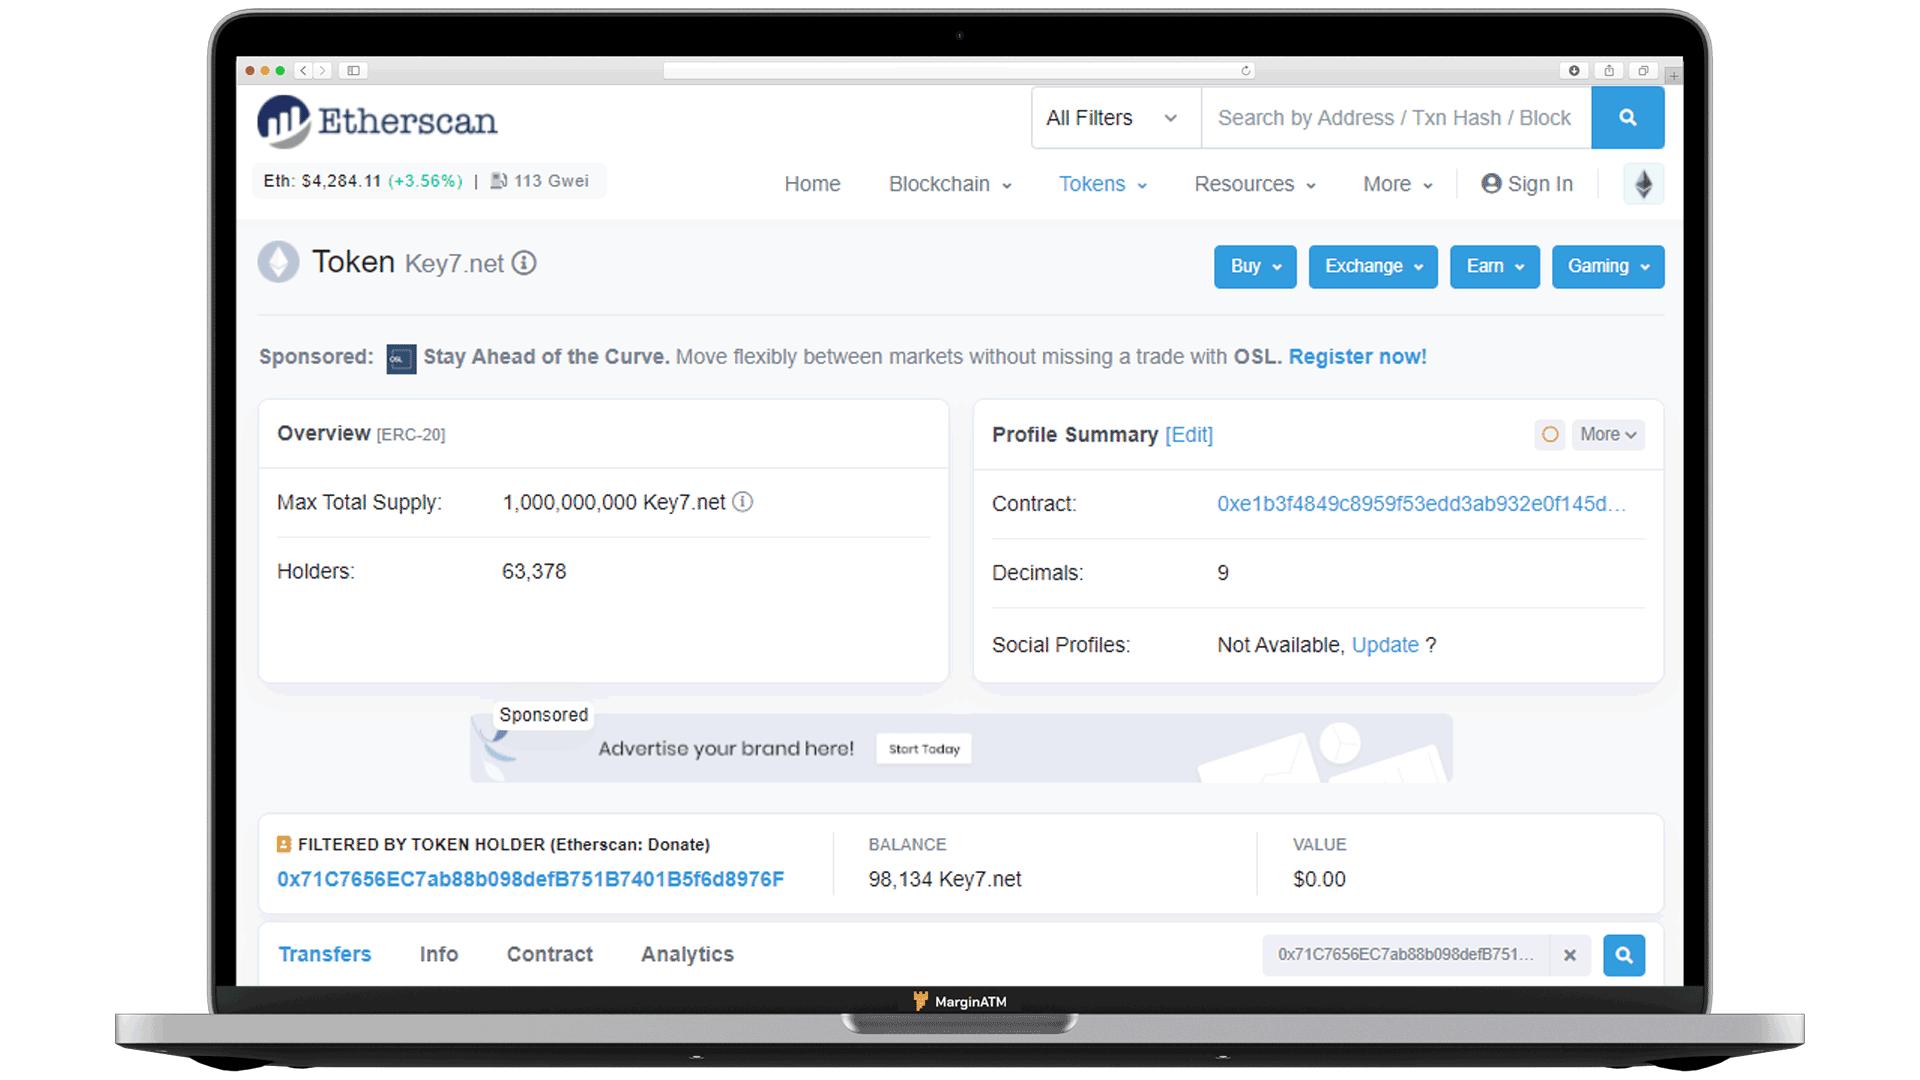Click Sign In
Screen dimensions: 1920x1080
coord(1527,184)
